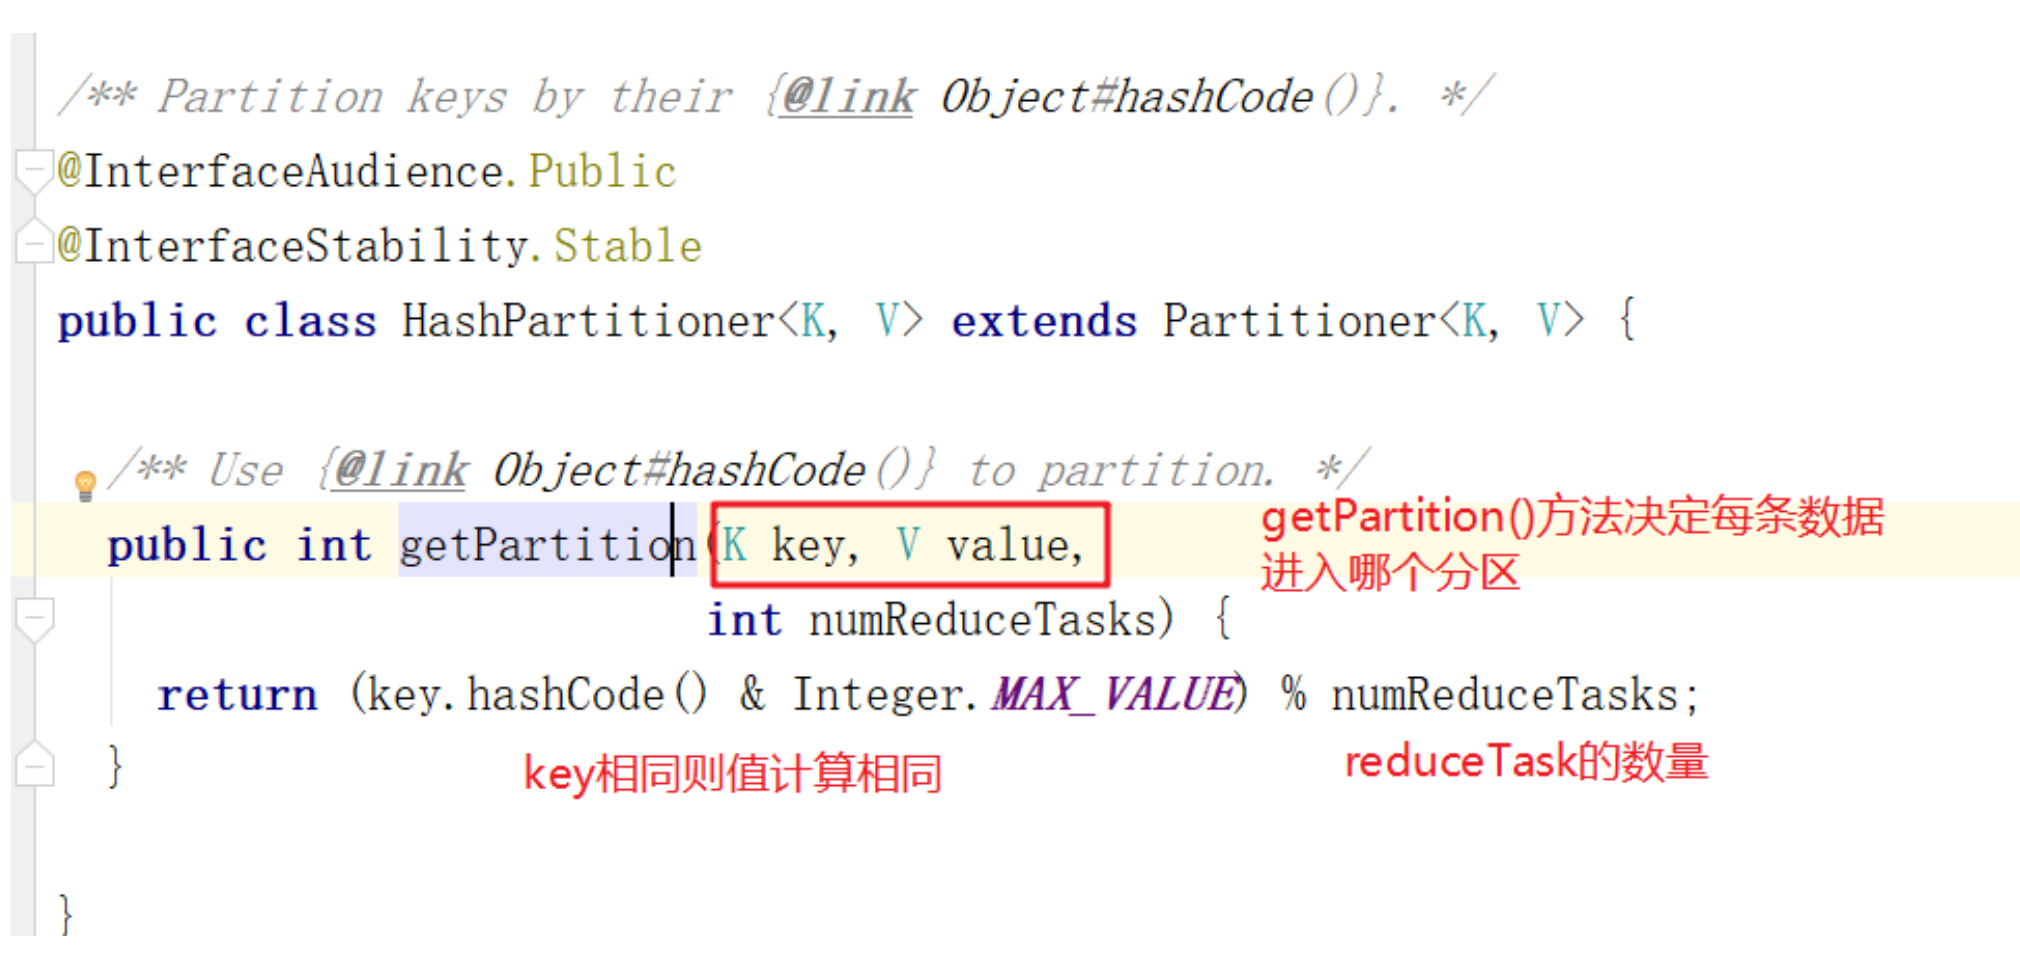Screen dimensions: 2020x956
Task: Click the numReduceTasks parameter declaration
Action: (940, 620)
